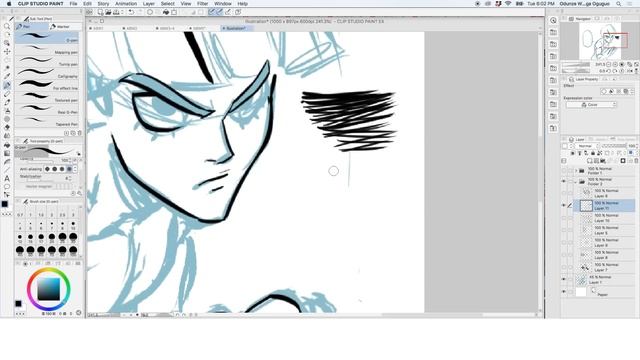Switch to the Illustration canvas tab

(236, 29)
